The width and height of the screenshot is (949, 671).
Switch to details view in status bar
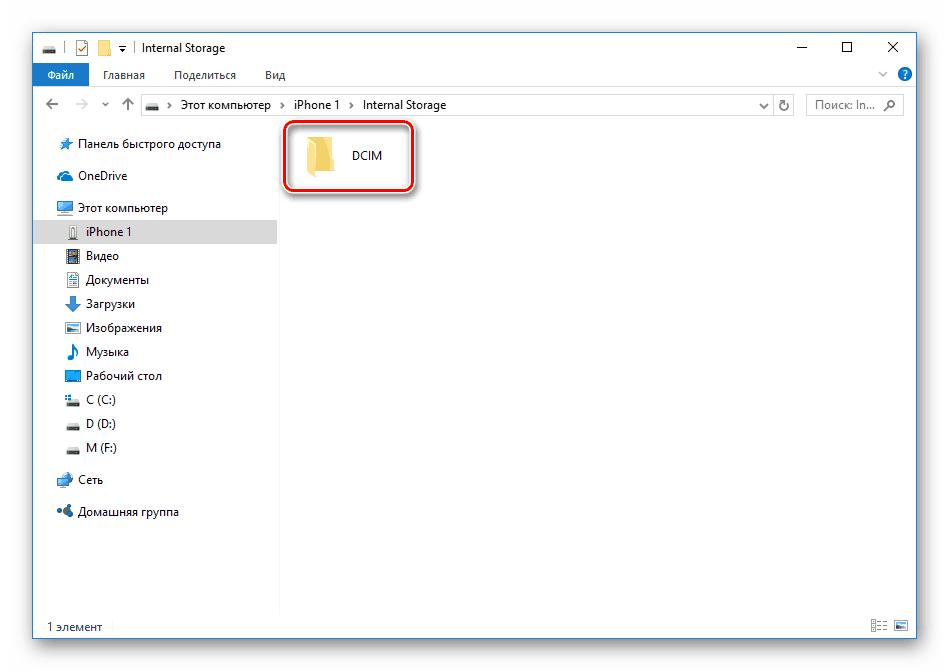point(879,626)
